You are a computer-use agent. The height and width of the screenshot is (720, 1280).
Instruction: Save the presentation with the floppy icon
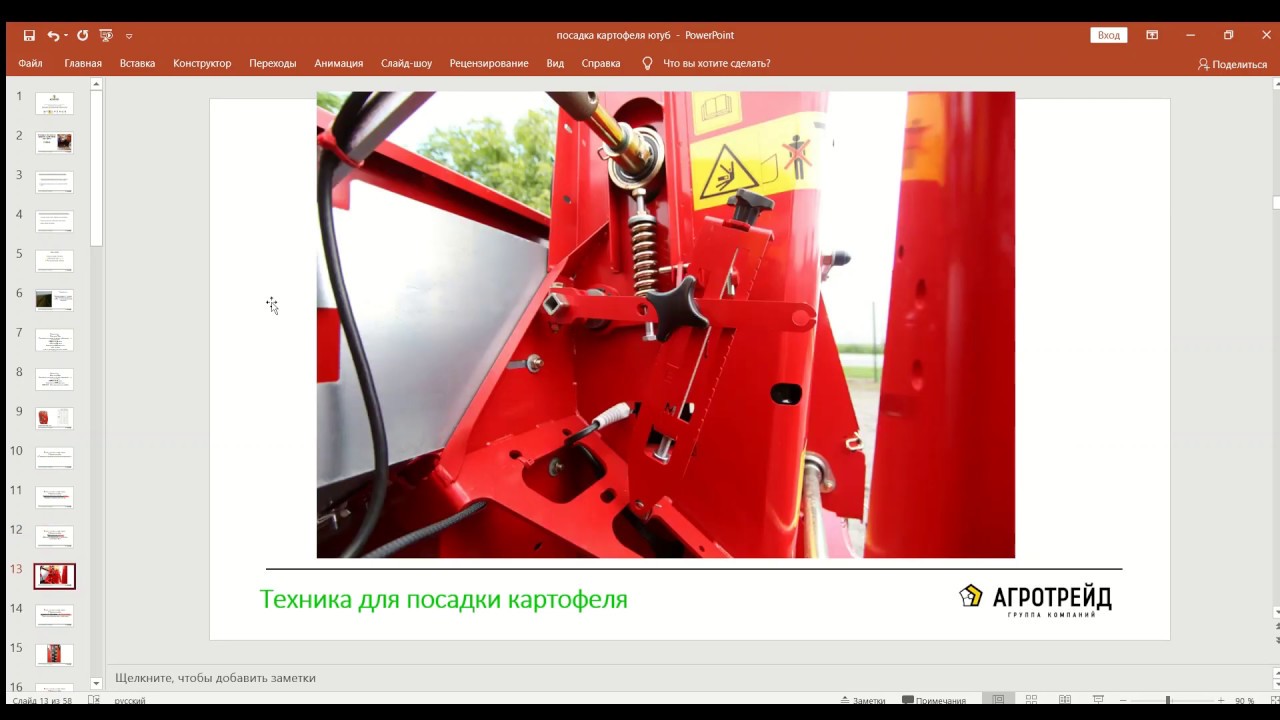point(29,35)
